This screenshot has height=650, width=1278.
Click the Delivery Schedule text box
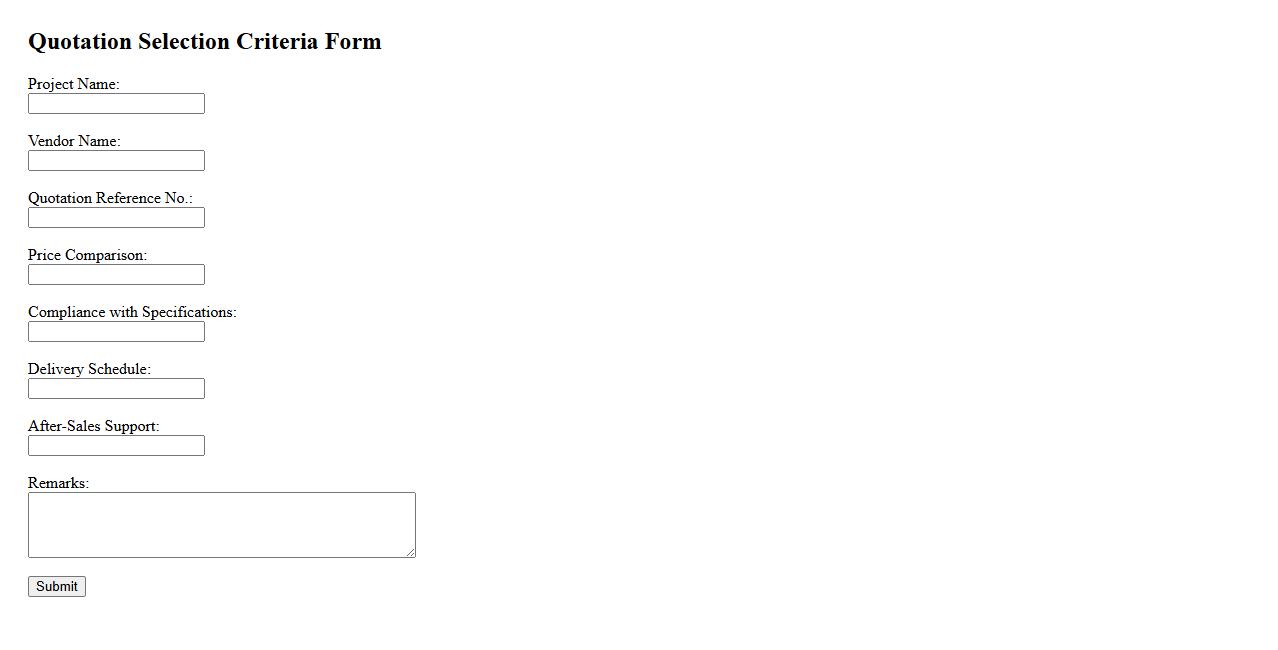pyautogui.click(x=116, y=389)
